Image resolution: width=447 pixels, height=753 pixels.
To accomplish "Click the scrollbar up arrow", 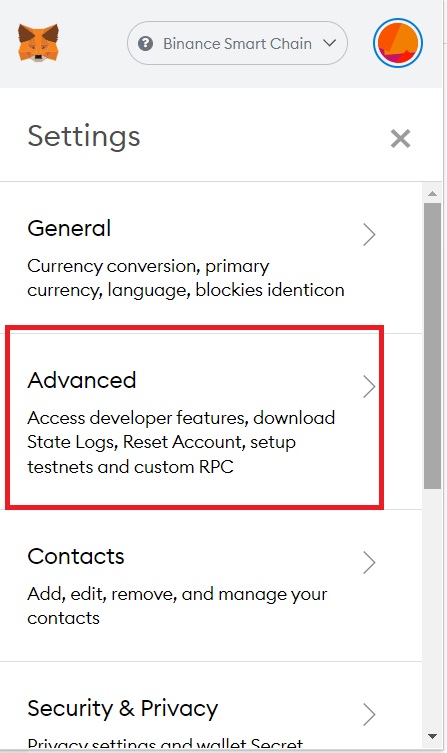I will click(x=432, y=194).
